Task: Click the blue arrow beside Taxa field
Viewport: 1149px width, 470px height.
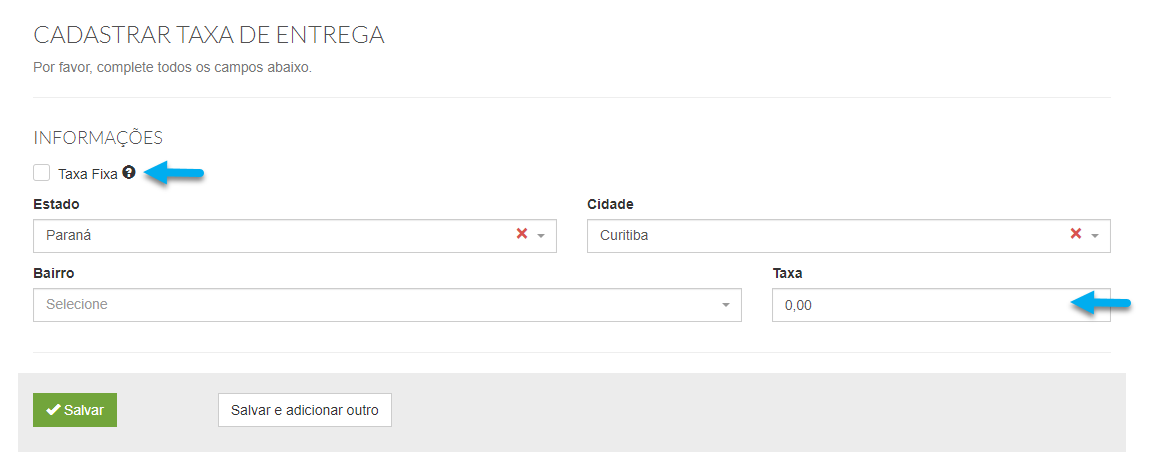Action: (x=1101, y=302)
